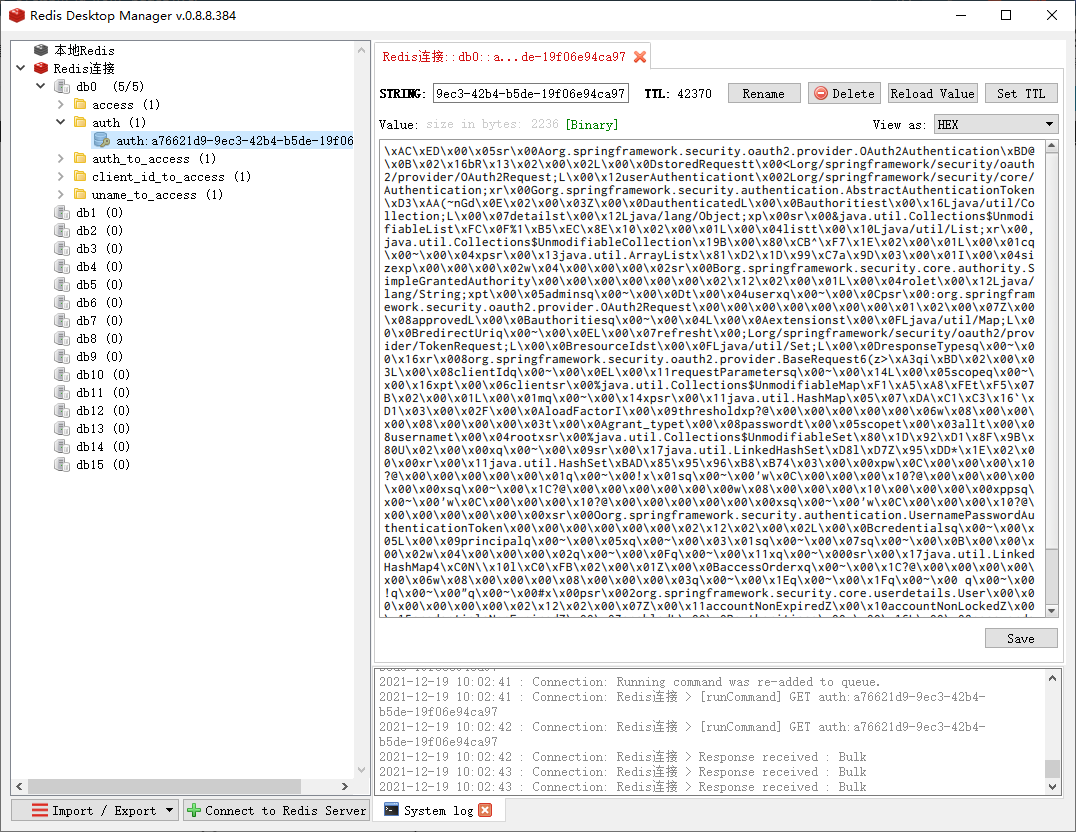
Task: Click the db7 database icon
Action: pos(62,321)
